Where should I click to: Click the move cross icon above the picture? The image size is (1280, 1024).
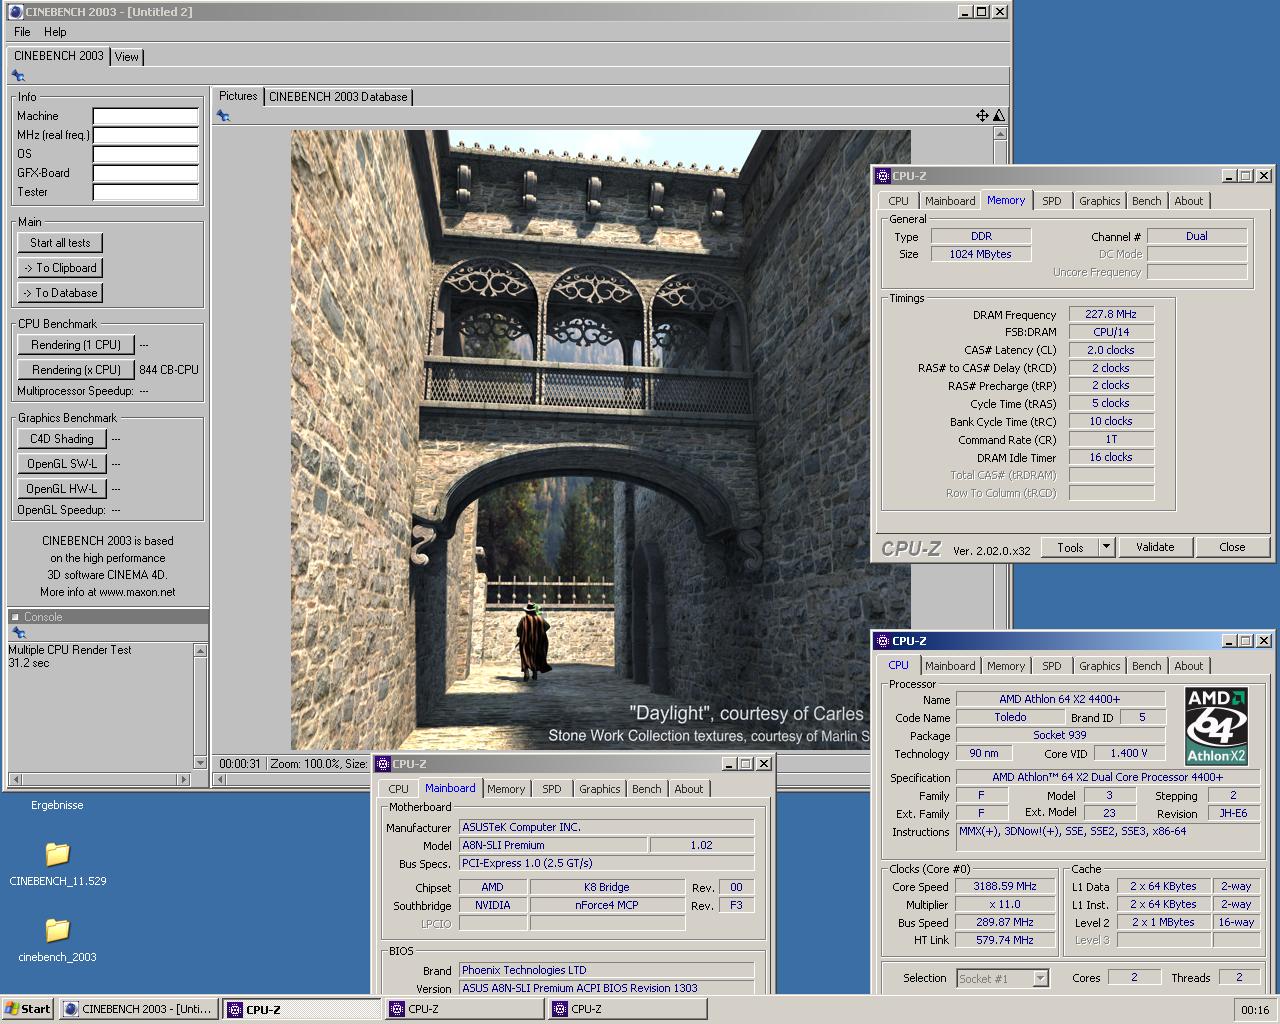(x=982, y=116)
